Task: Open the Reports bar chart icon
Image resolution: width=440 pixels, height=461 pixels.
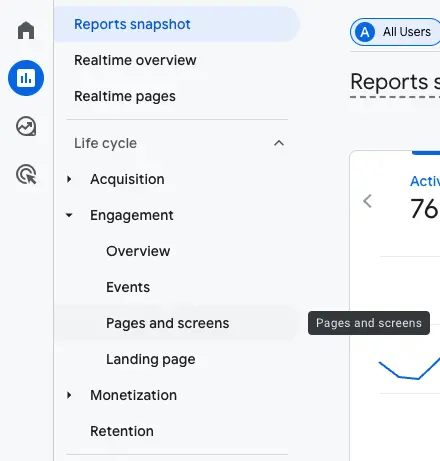Action: click(26, 78)
